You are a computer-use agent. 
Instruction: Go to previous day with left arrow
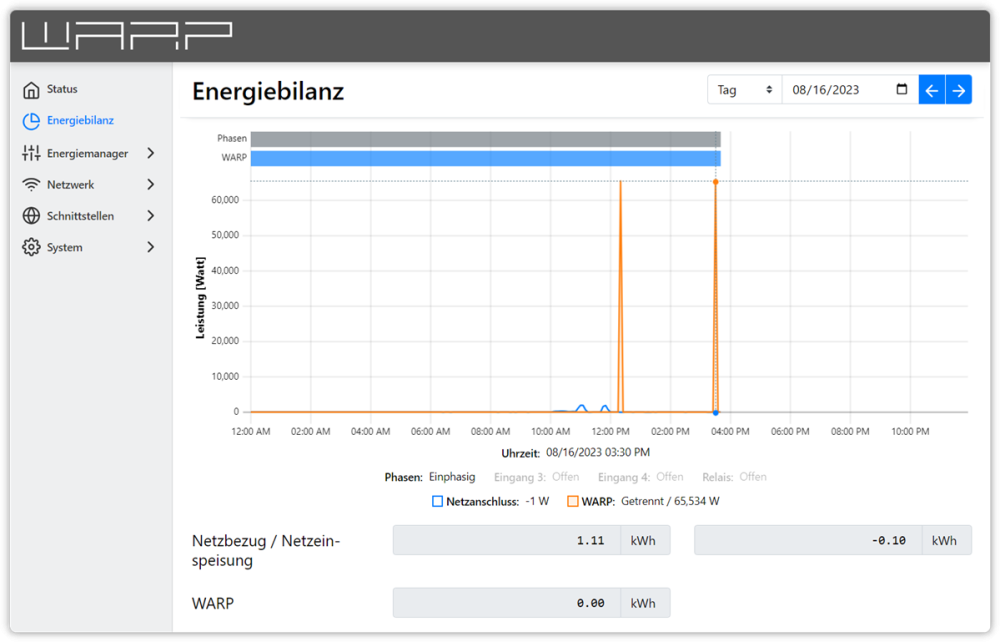(931, 90)
